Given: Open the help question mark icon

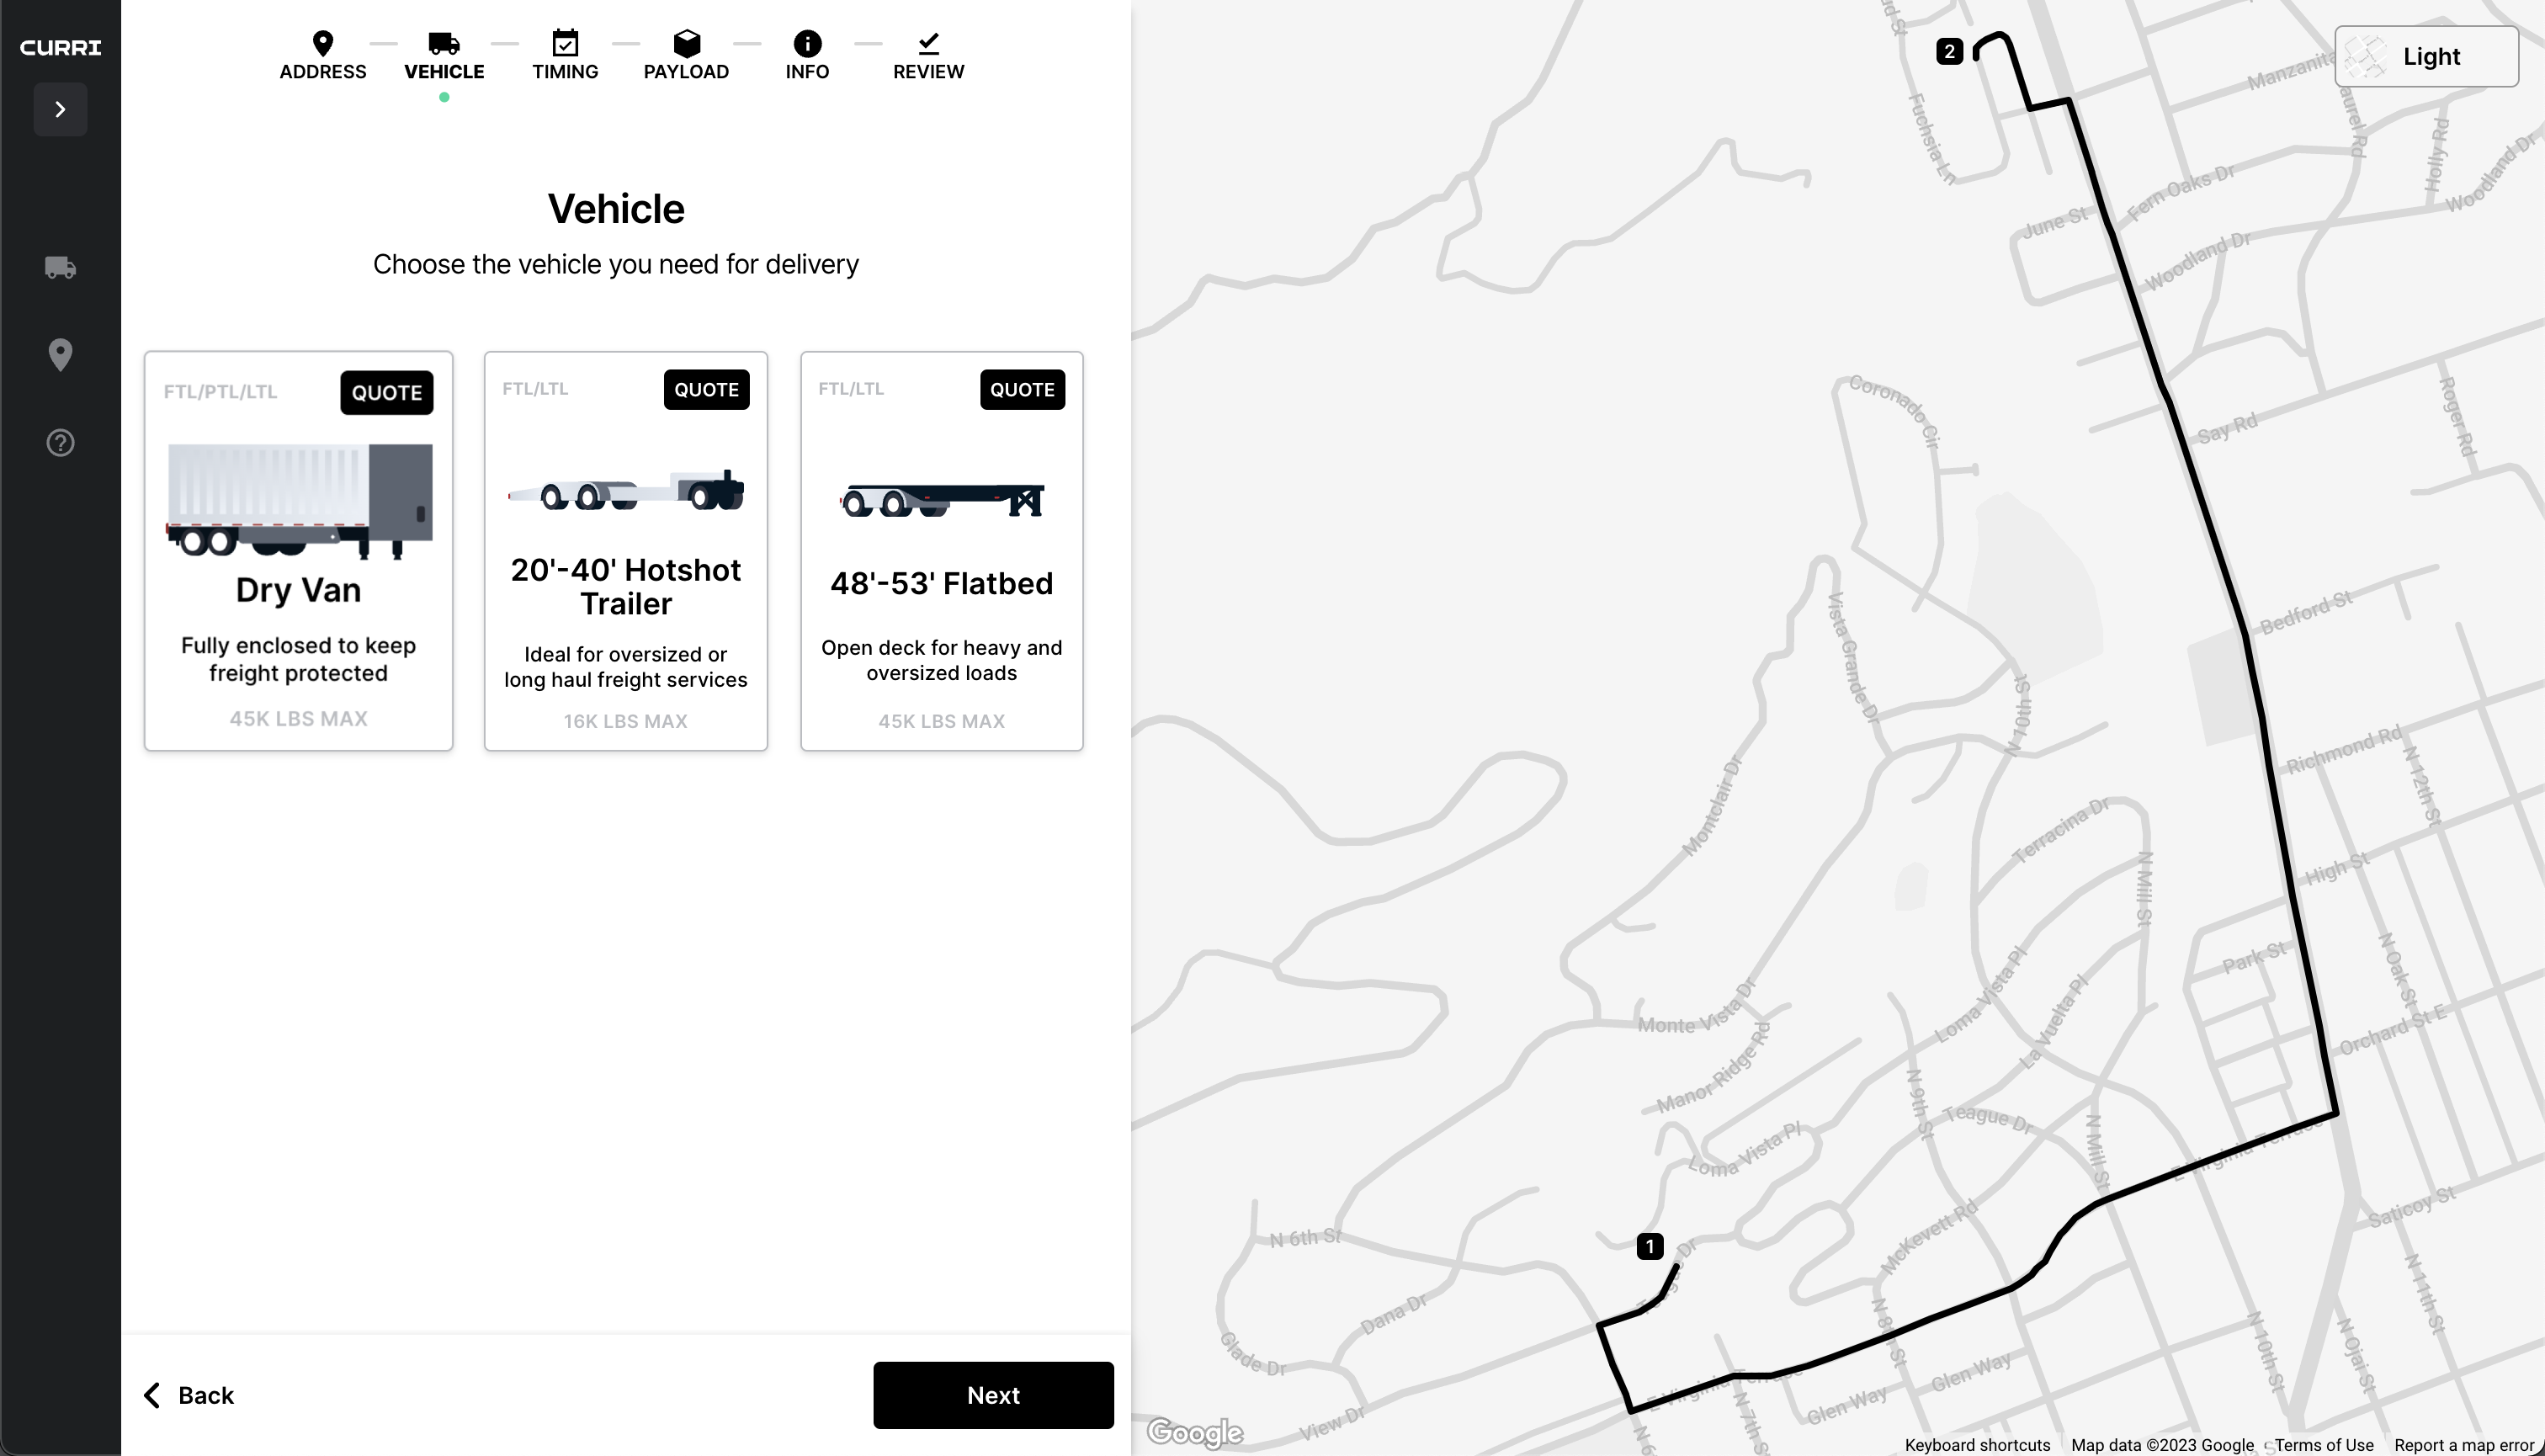Looking at the screenshot, I should pyautogui.click(x=59, y=442).
